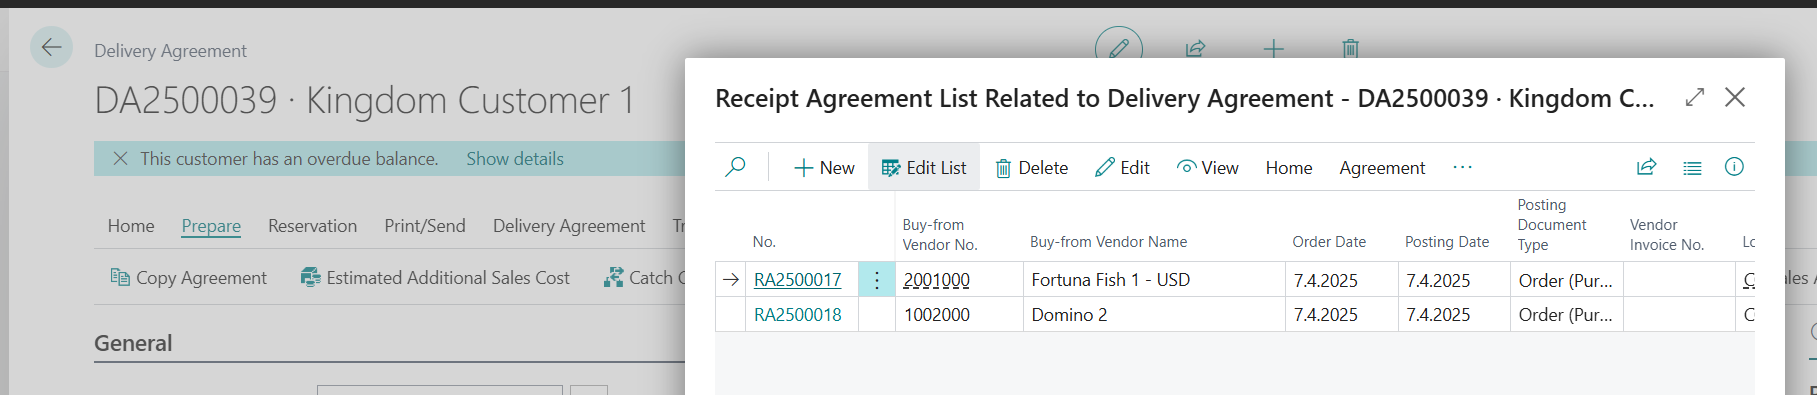Open row actions menu for RA2500017
Viewport: 1817px width, 395px height.
[x=877, y=280]
